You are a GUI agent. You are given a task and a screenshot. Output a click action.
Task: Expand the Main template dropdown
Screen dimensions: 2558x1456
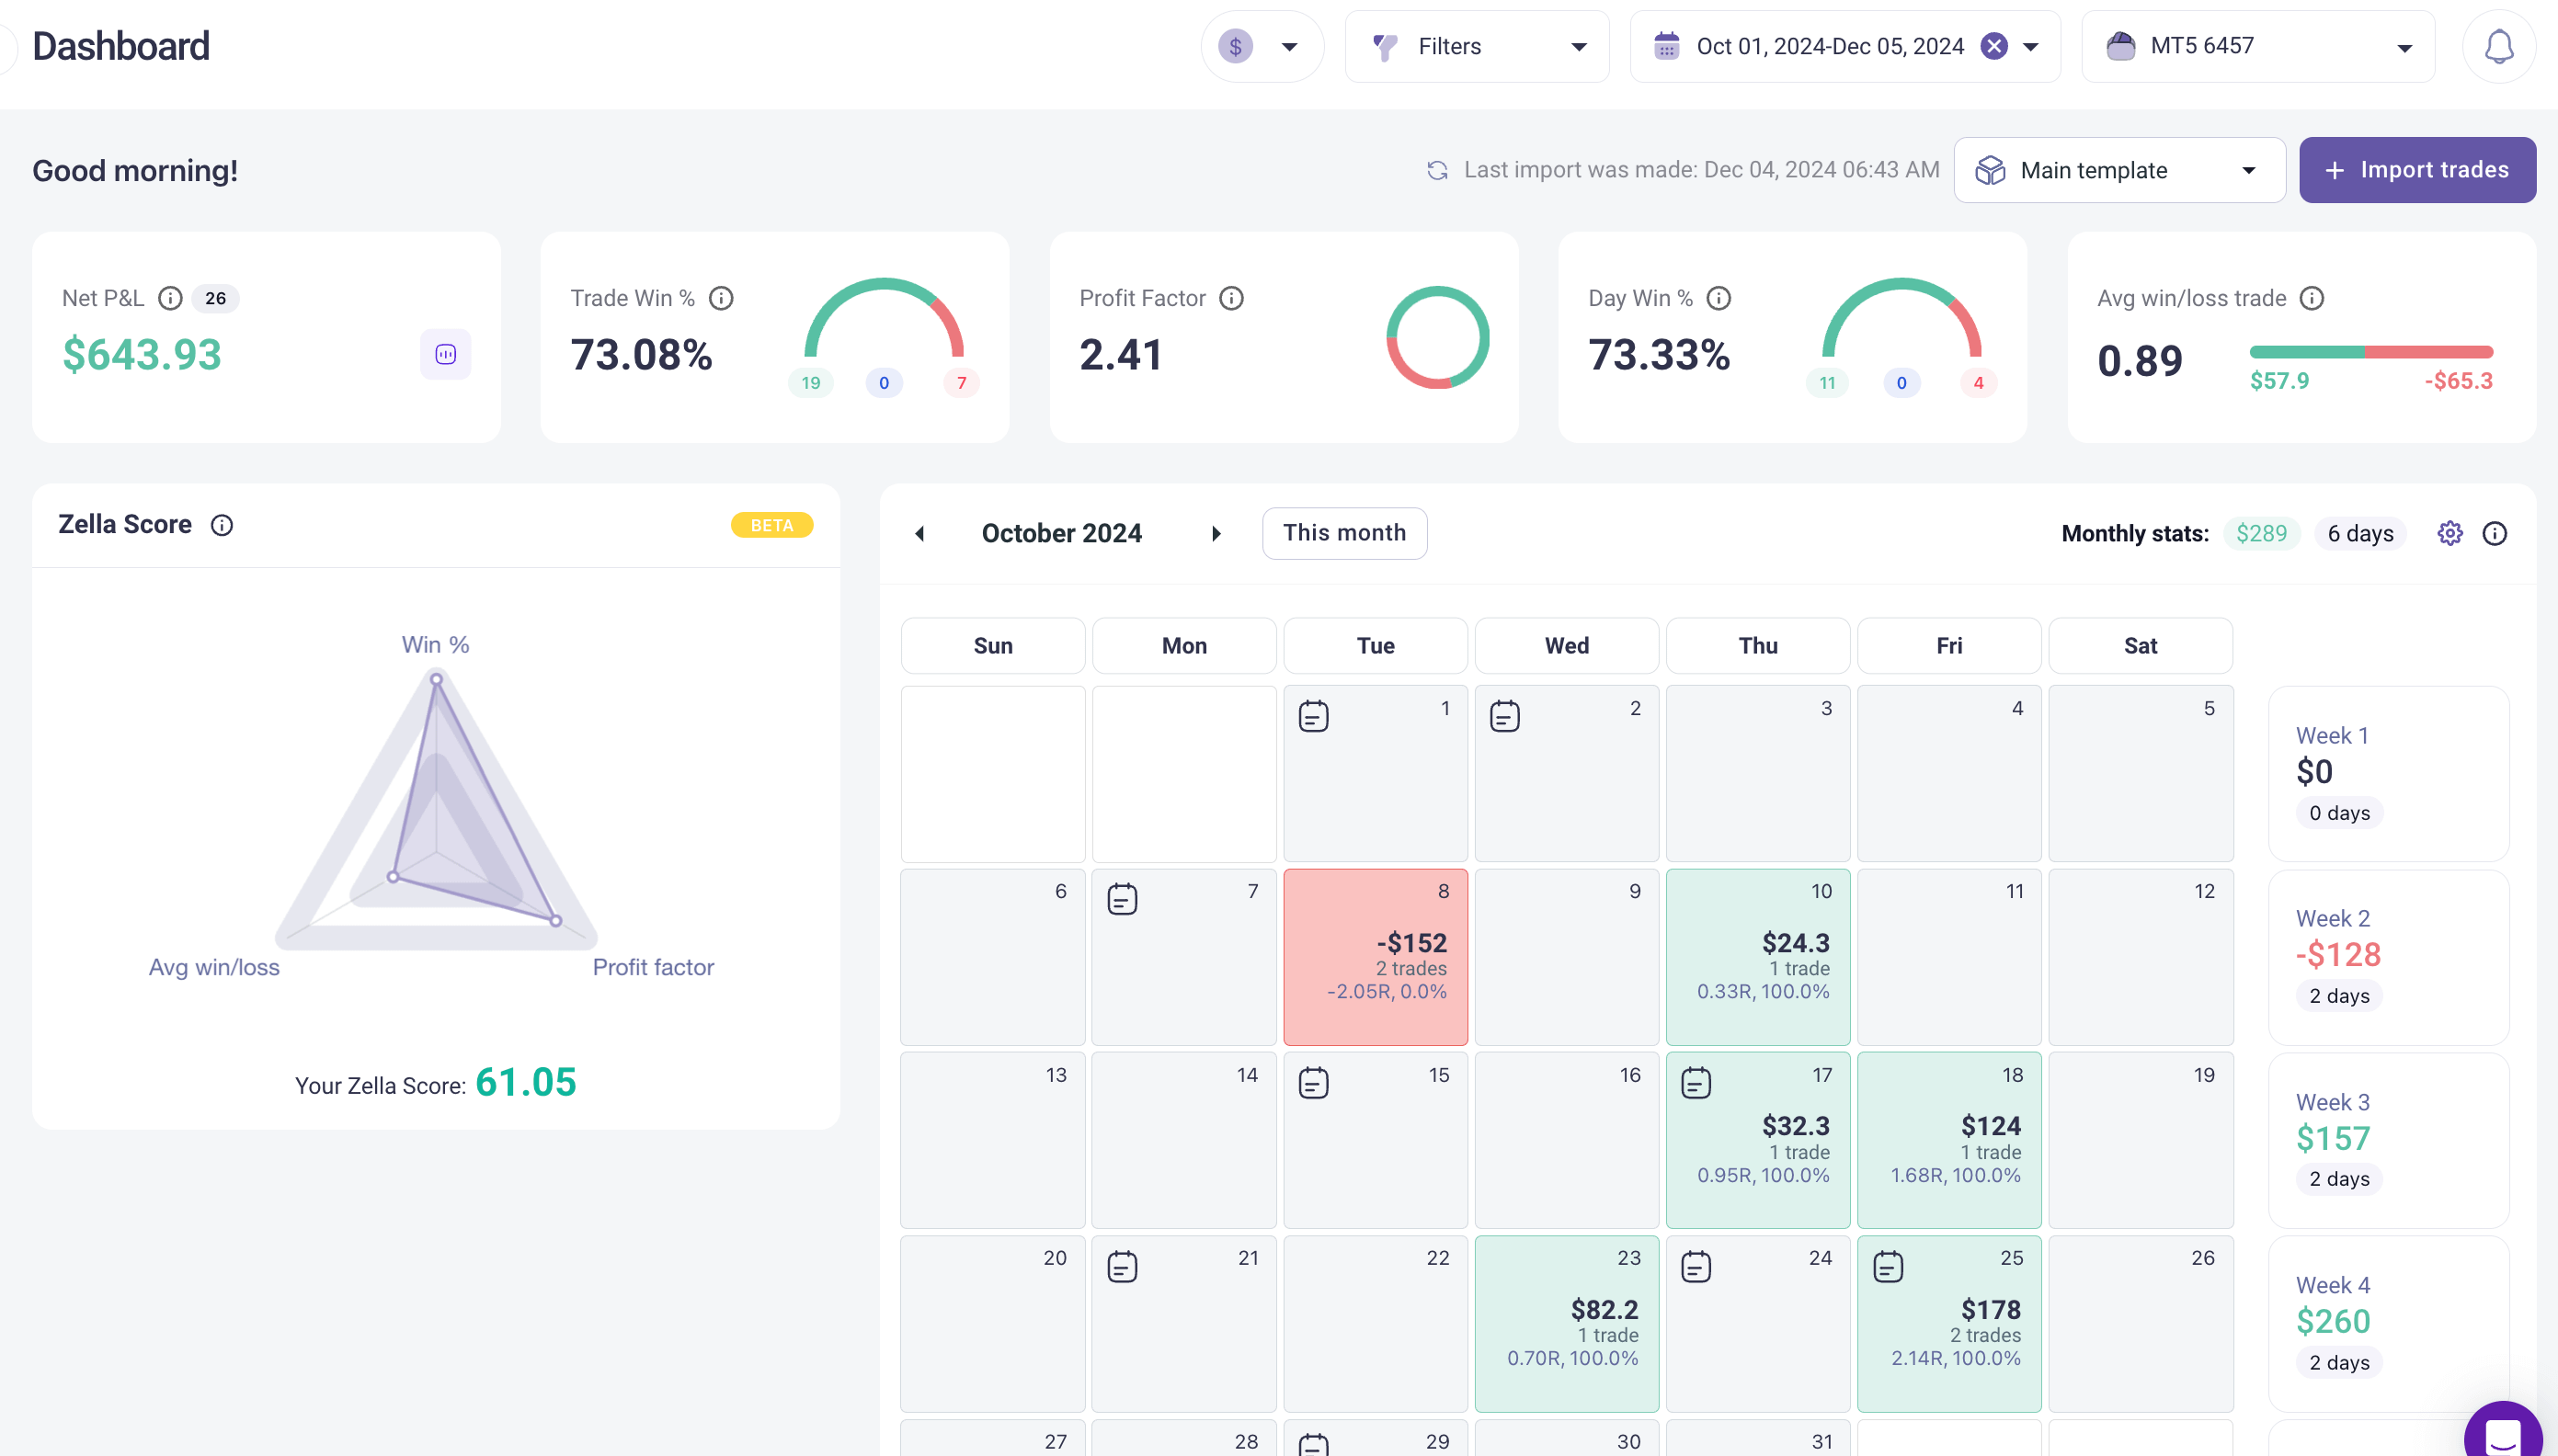coord(2119,170)
